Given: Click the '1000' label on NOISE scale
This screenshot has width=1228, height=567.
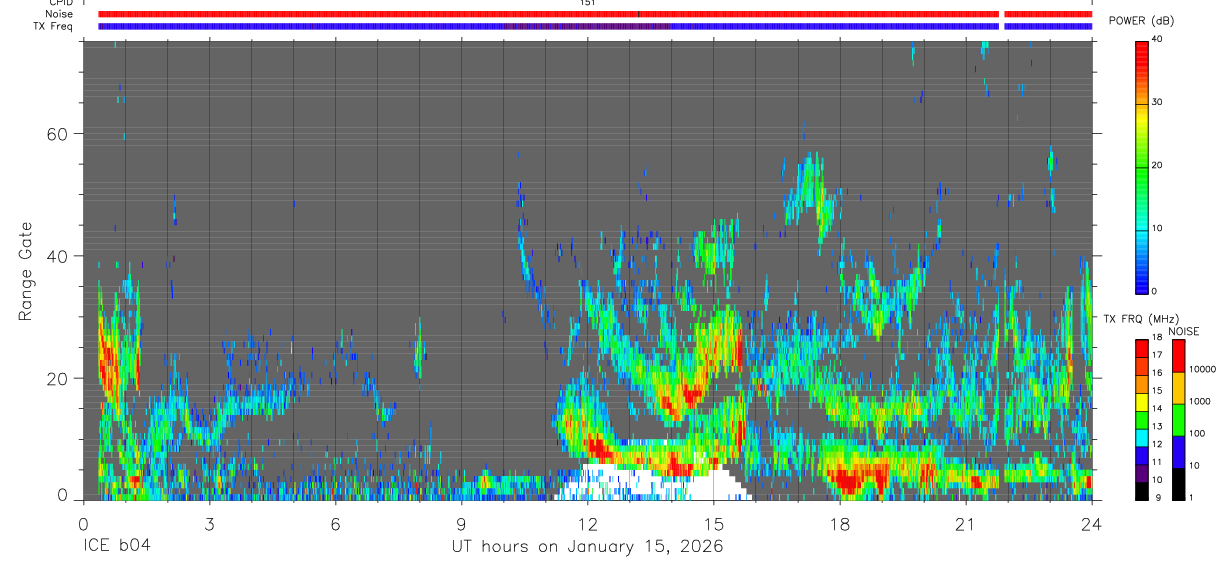Looking at the screenshot, I should pyautogui.click(x=1201, y=403).
